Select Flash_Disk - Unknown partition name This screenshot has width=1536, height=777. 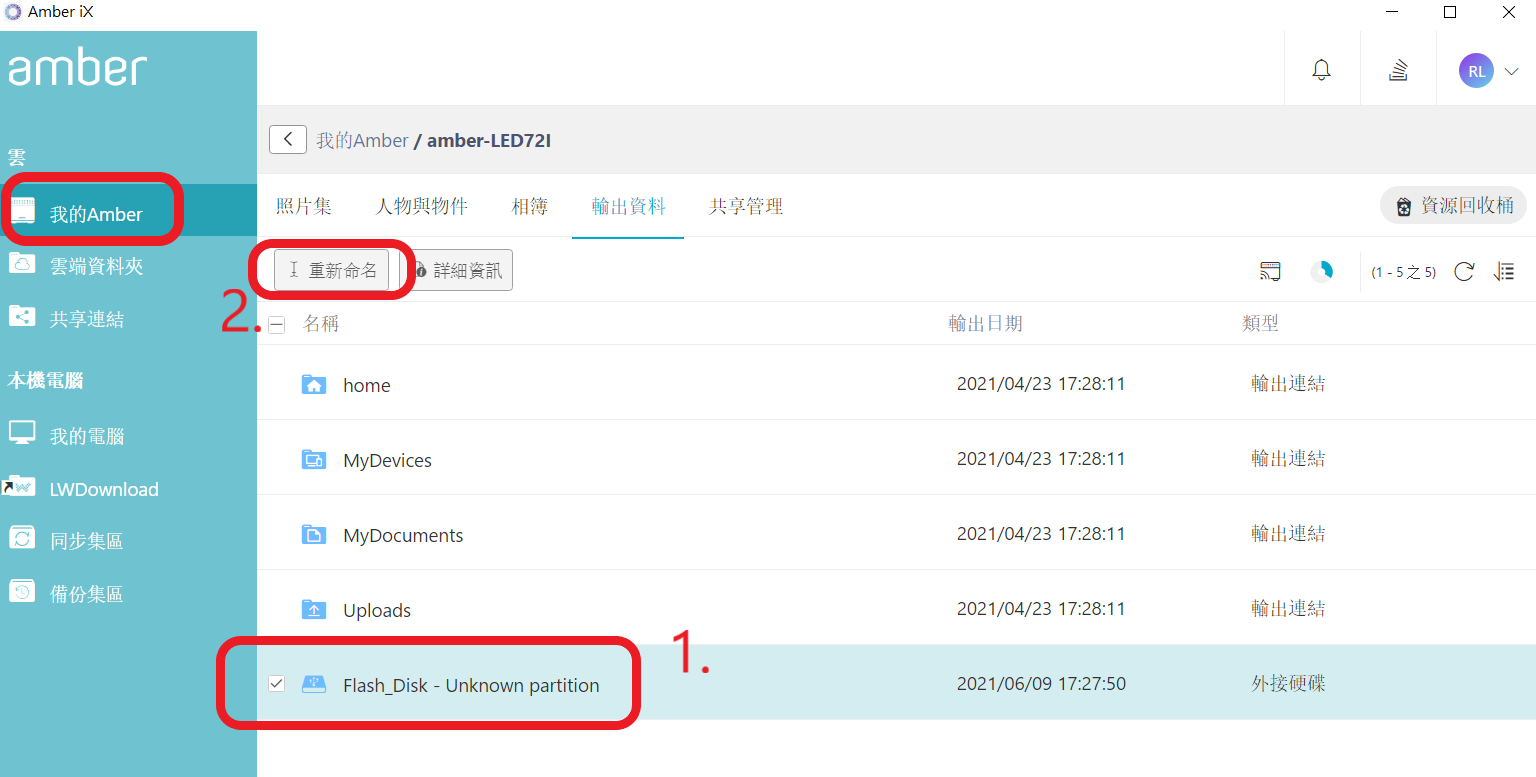tap(471, 685)
